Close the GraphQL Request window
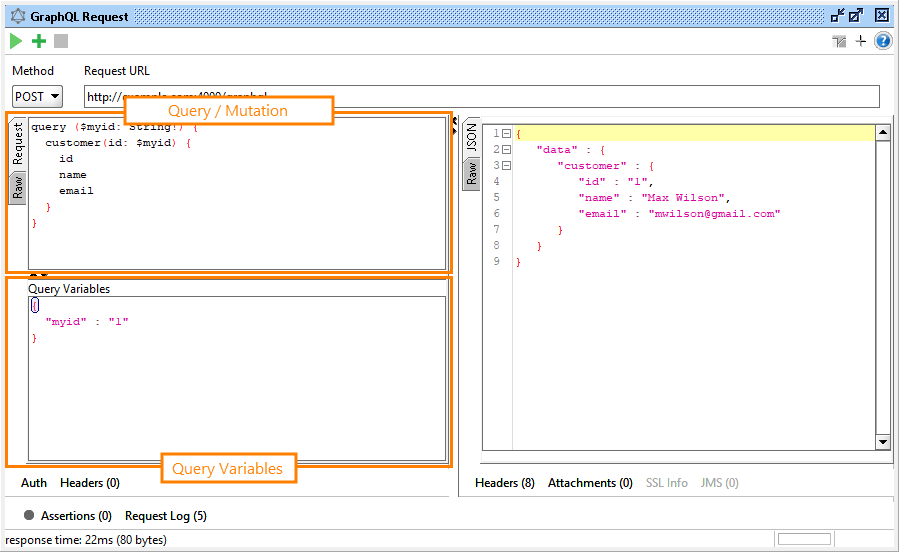 point(882,15)
